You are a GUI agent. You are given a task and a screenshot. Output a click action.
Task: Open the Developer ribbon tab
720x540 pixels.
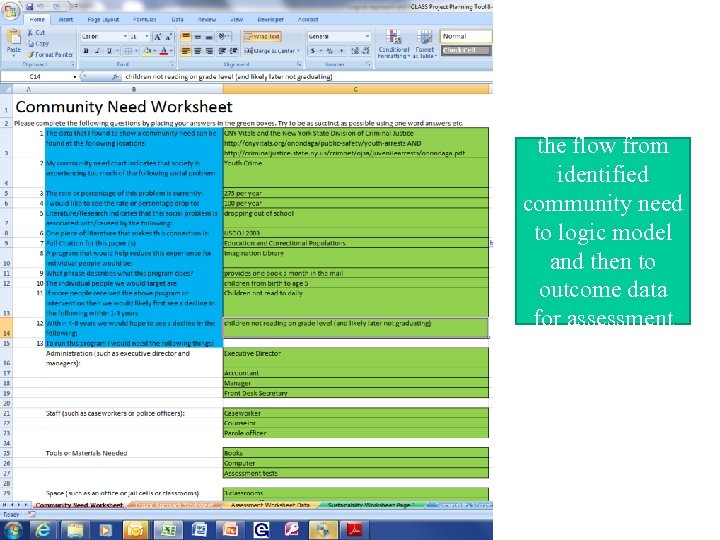coord(270,20)
